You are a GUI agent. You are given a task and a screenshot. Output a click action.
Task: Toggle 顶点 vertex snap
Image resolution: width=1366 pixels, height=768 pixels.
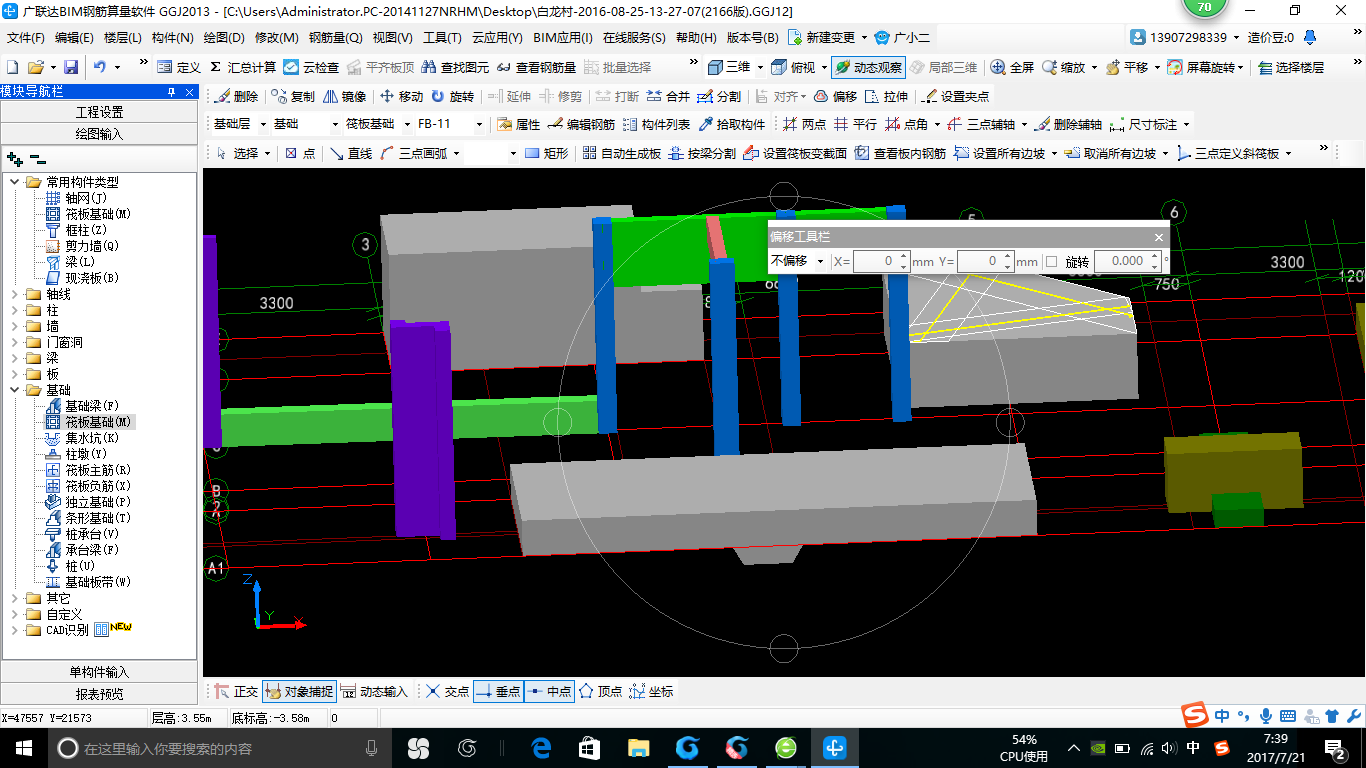coord(600,691)
